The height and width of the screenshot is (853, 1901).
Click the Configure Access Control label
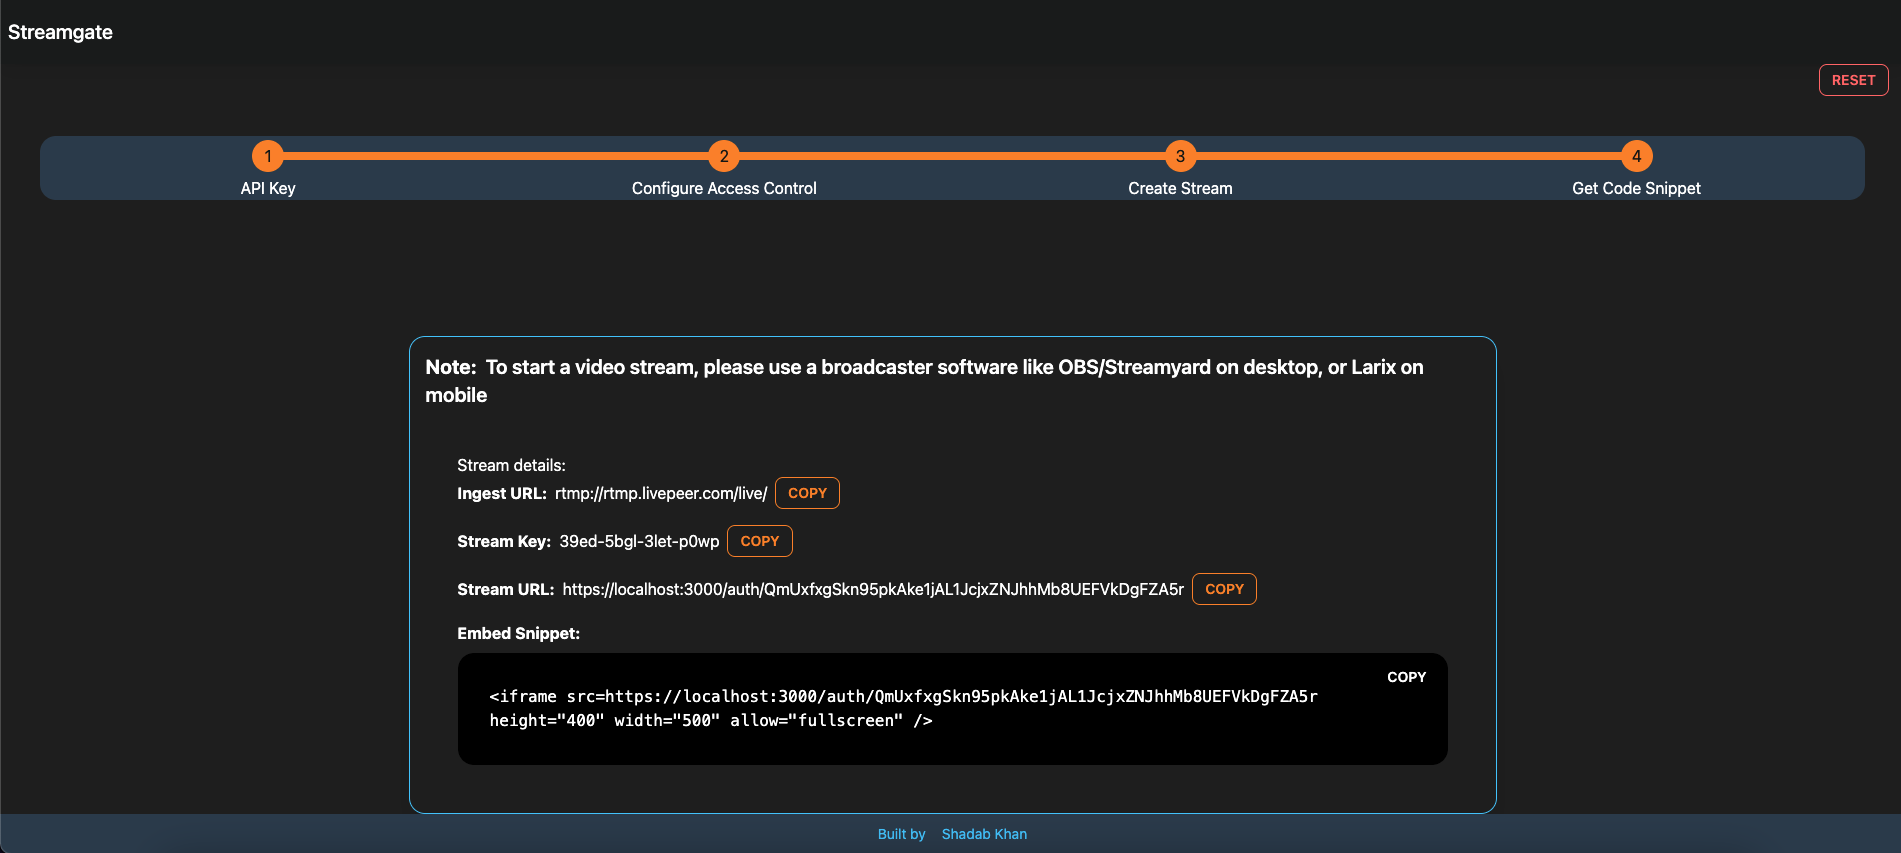click(724, 188)
